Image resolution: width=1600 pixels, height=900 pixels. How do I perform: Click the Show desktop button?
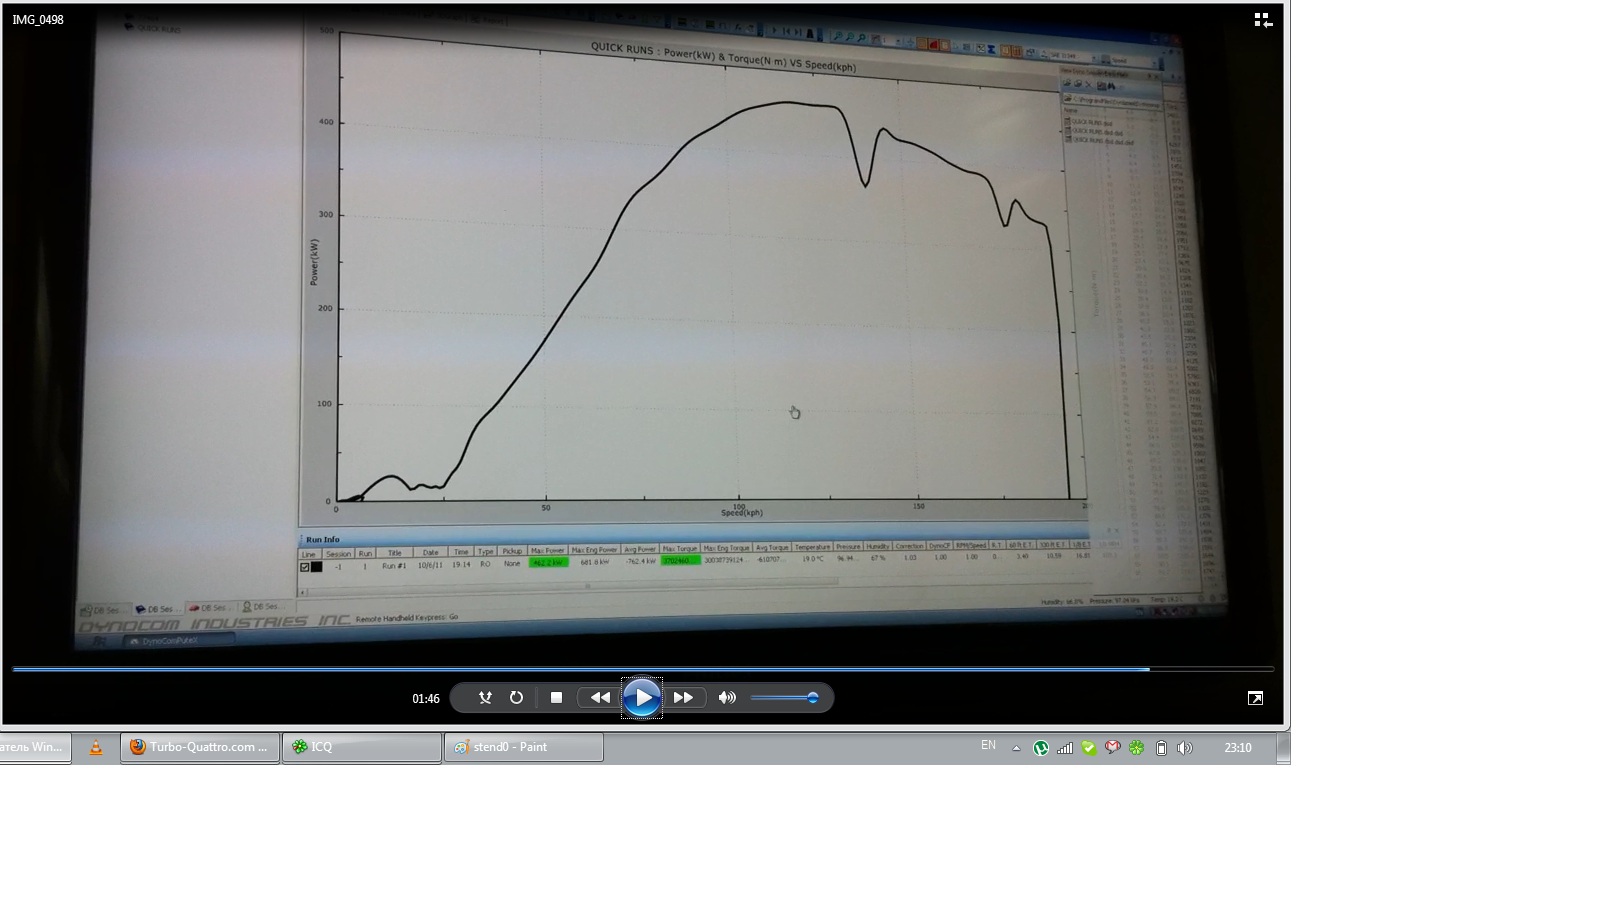(x=1284, y=748)
